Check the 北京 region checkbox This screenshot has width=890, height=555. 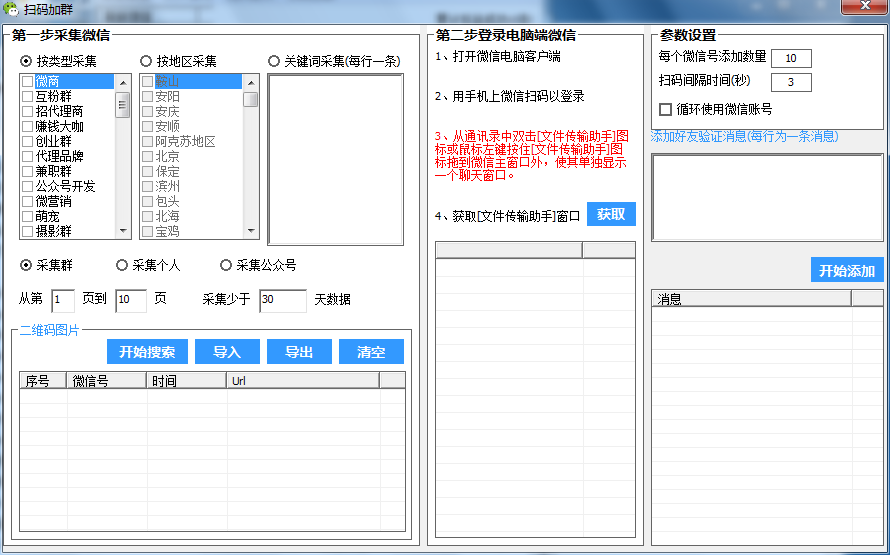pyautogui.click(x=148, y=156)
